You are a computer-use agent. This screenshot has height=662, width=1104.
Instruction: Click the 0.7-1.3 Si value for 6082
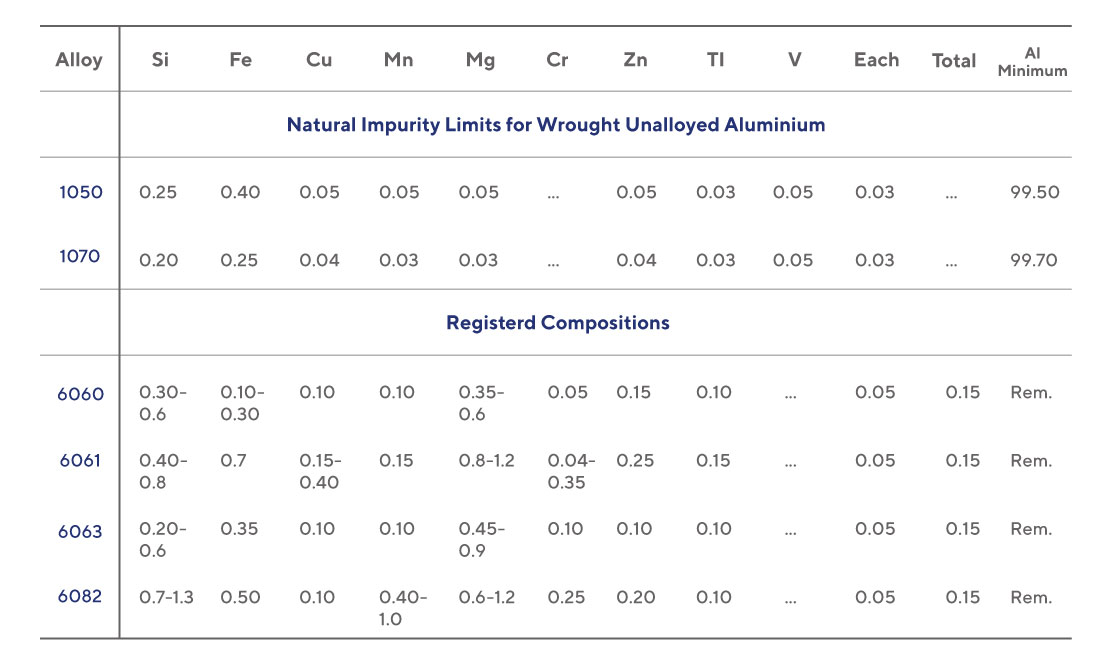point(166,597)
